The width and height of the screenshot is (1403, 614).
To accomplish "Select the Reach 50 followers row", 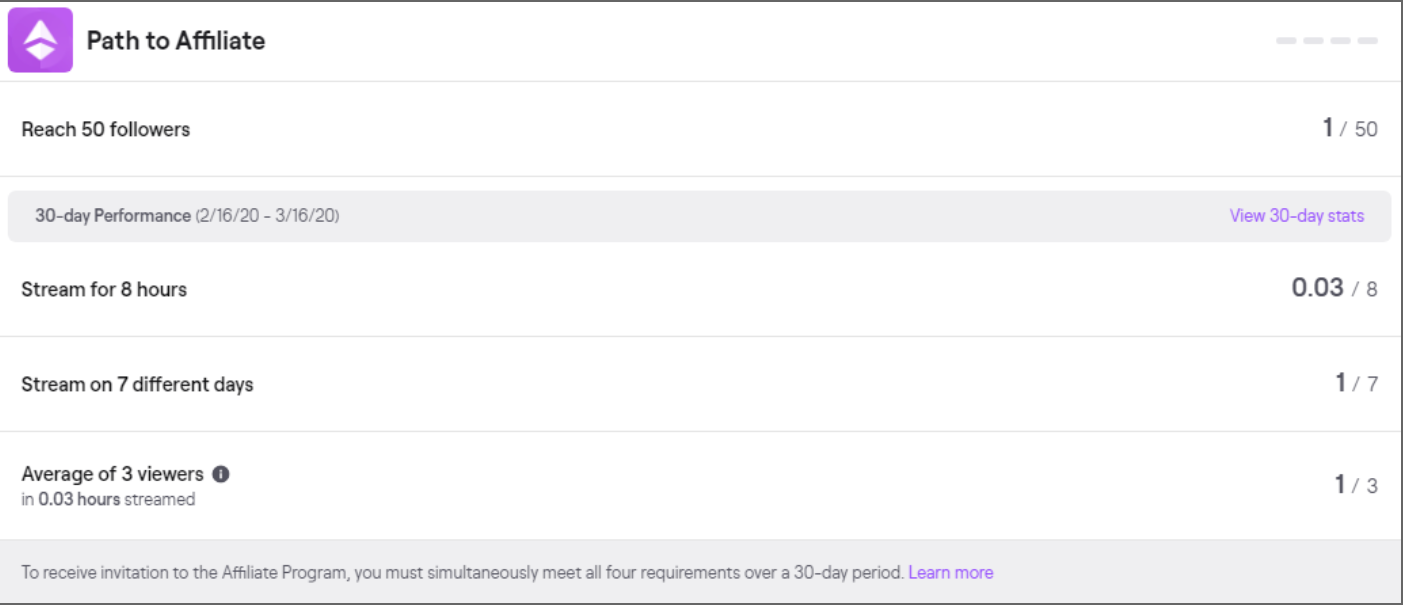I will 700,129.
